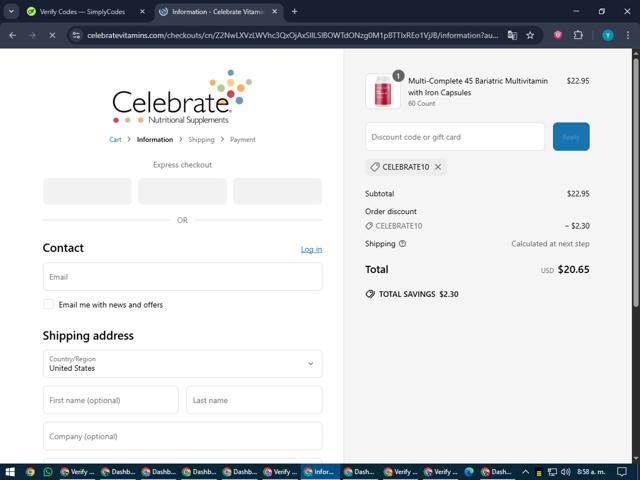Click the Discount code or gift card field
The image size is (640, 480).
[x=455, y=137]
